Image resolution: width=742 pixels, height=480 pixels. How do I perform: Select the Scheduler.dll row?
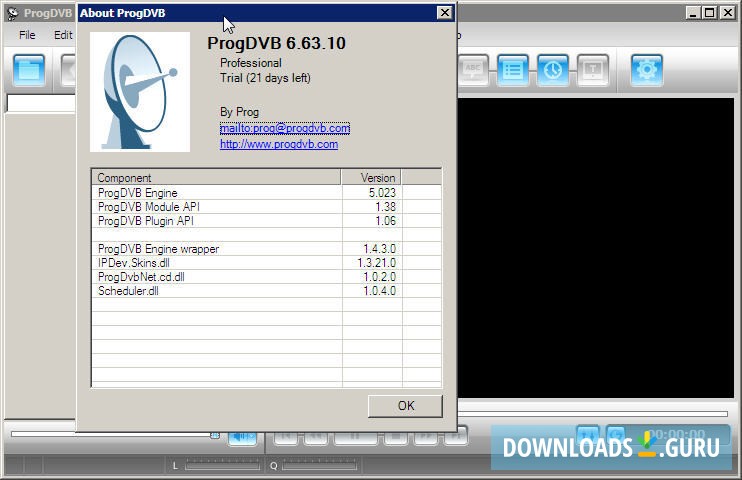click(x=266, y=291)
